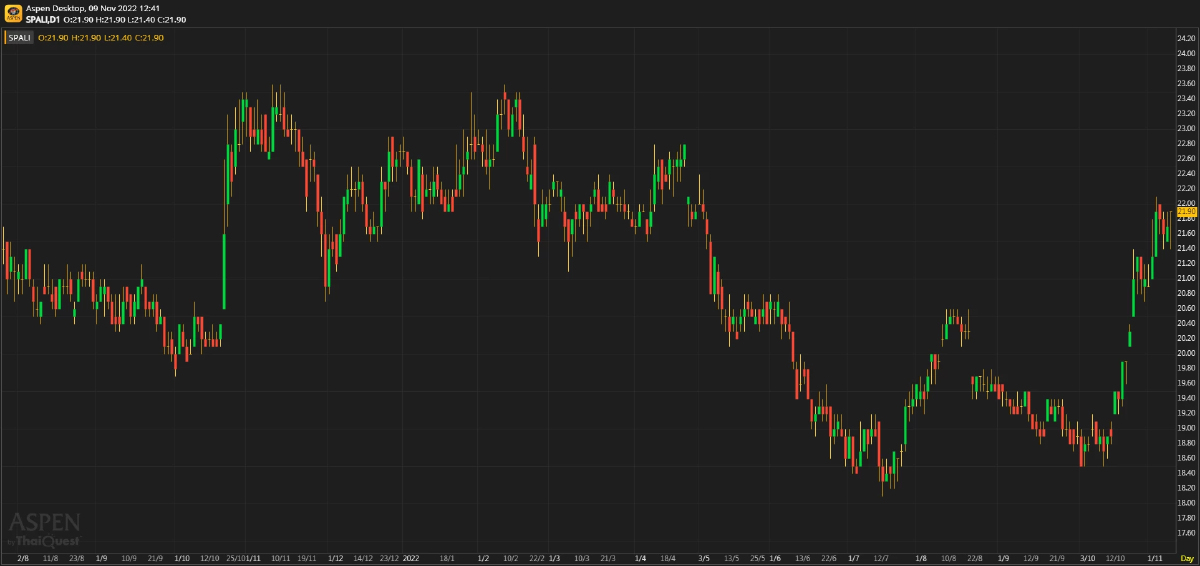Click the Aspen logo icon in header

pos(13,13)
